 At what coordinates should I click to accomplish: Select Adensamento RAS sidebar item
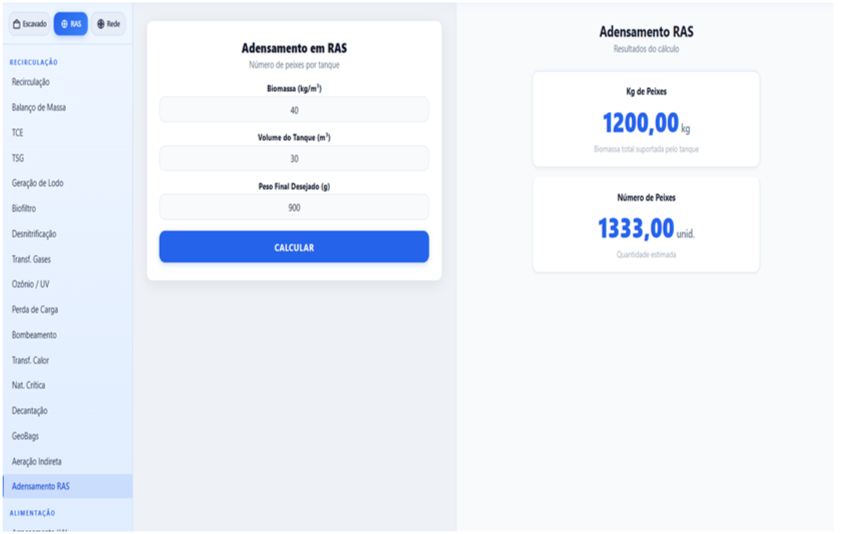point(67,486)
